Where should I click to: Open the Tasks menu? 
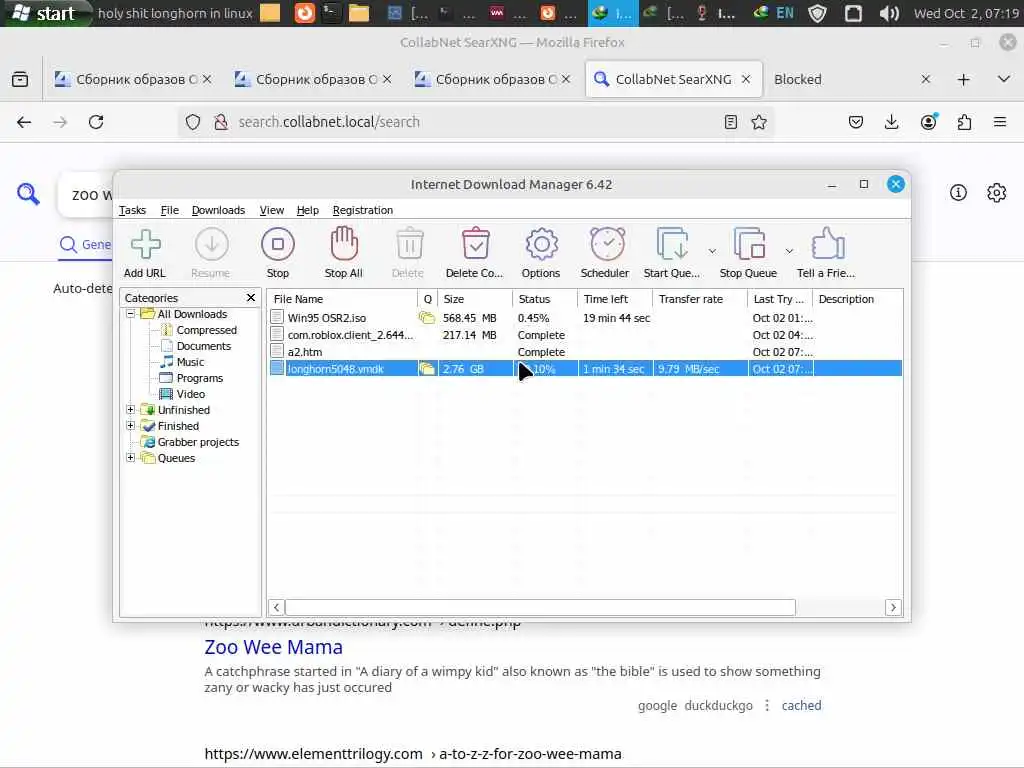click(x=132, y=210)
